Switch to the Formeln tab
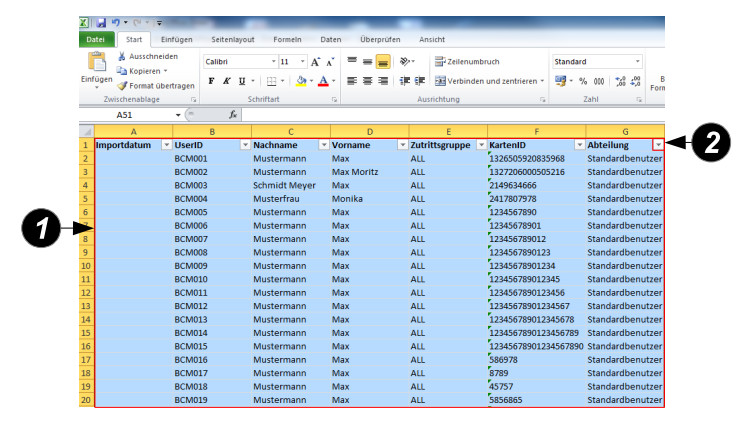This screenshot has width=745, height=422. point(287,39)
